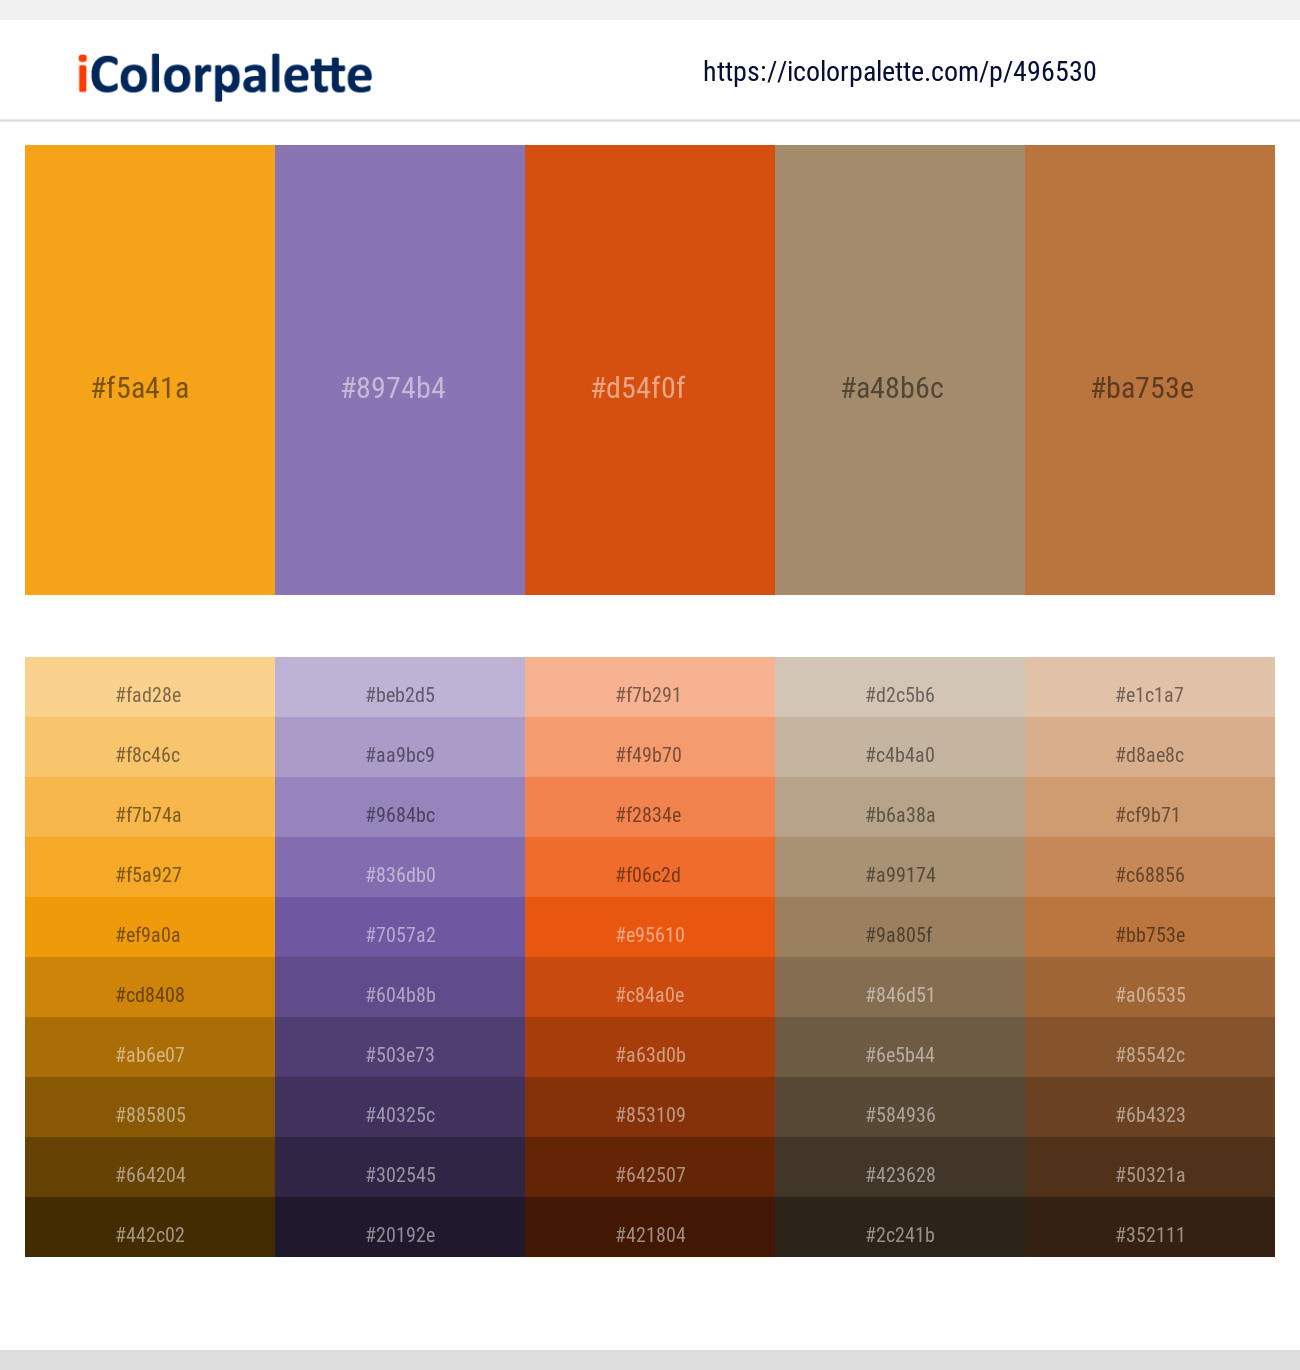Click the #fad28e light shade
Image resolution: width=1300 pixels, height=1370 pixels.
(150, 687)
